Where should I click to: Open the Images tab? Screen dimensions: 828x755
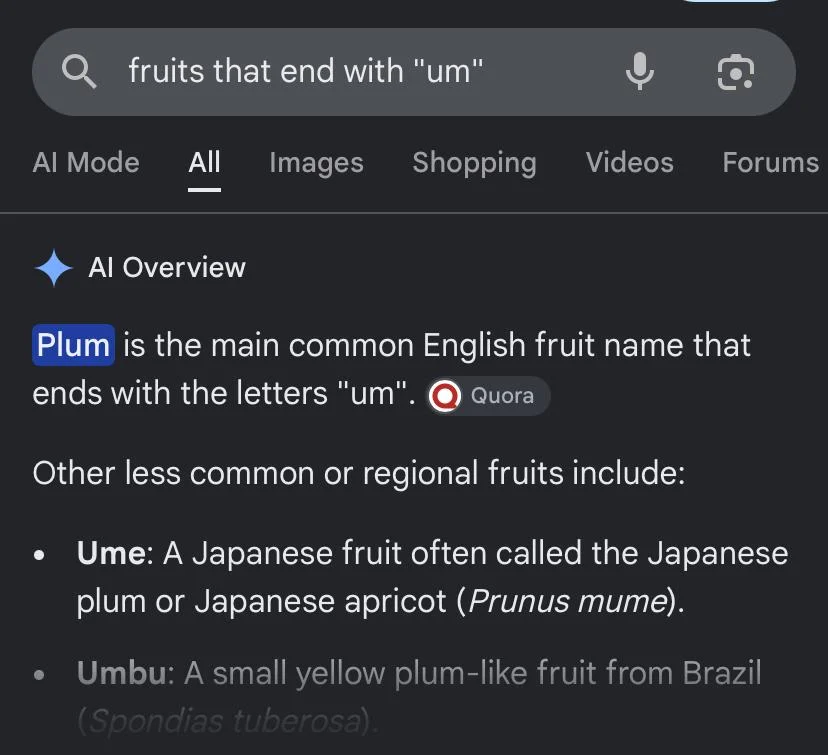pos(316,163)
